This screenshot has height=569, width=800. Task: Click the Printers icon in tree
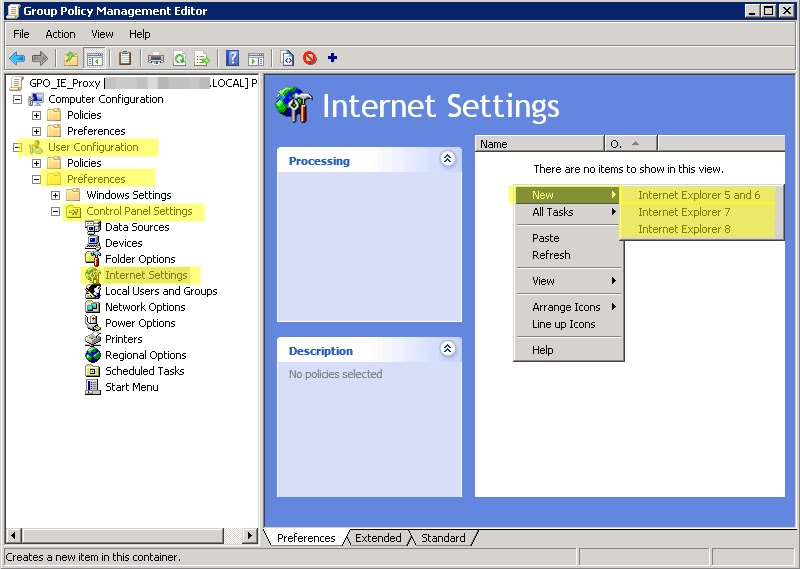pos(93,339)
